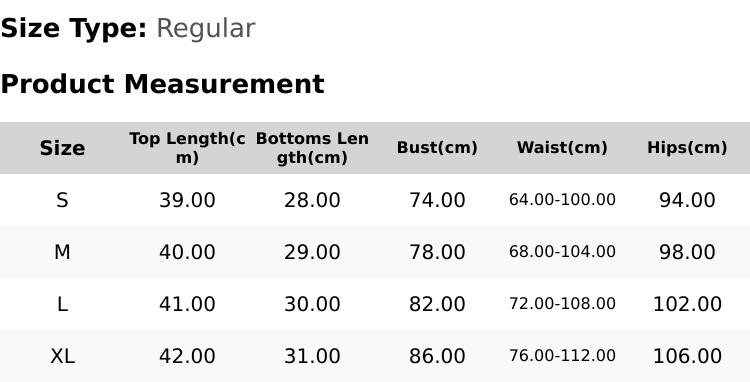This screenshot has height=382, width=750.
Task: Select the Product Measurement heading
Action: pyautogui.click(x=163, y=84)
